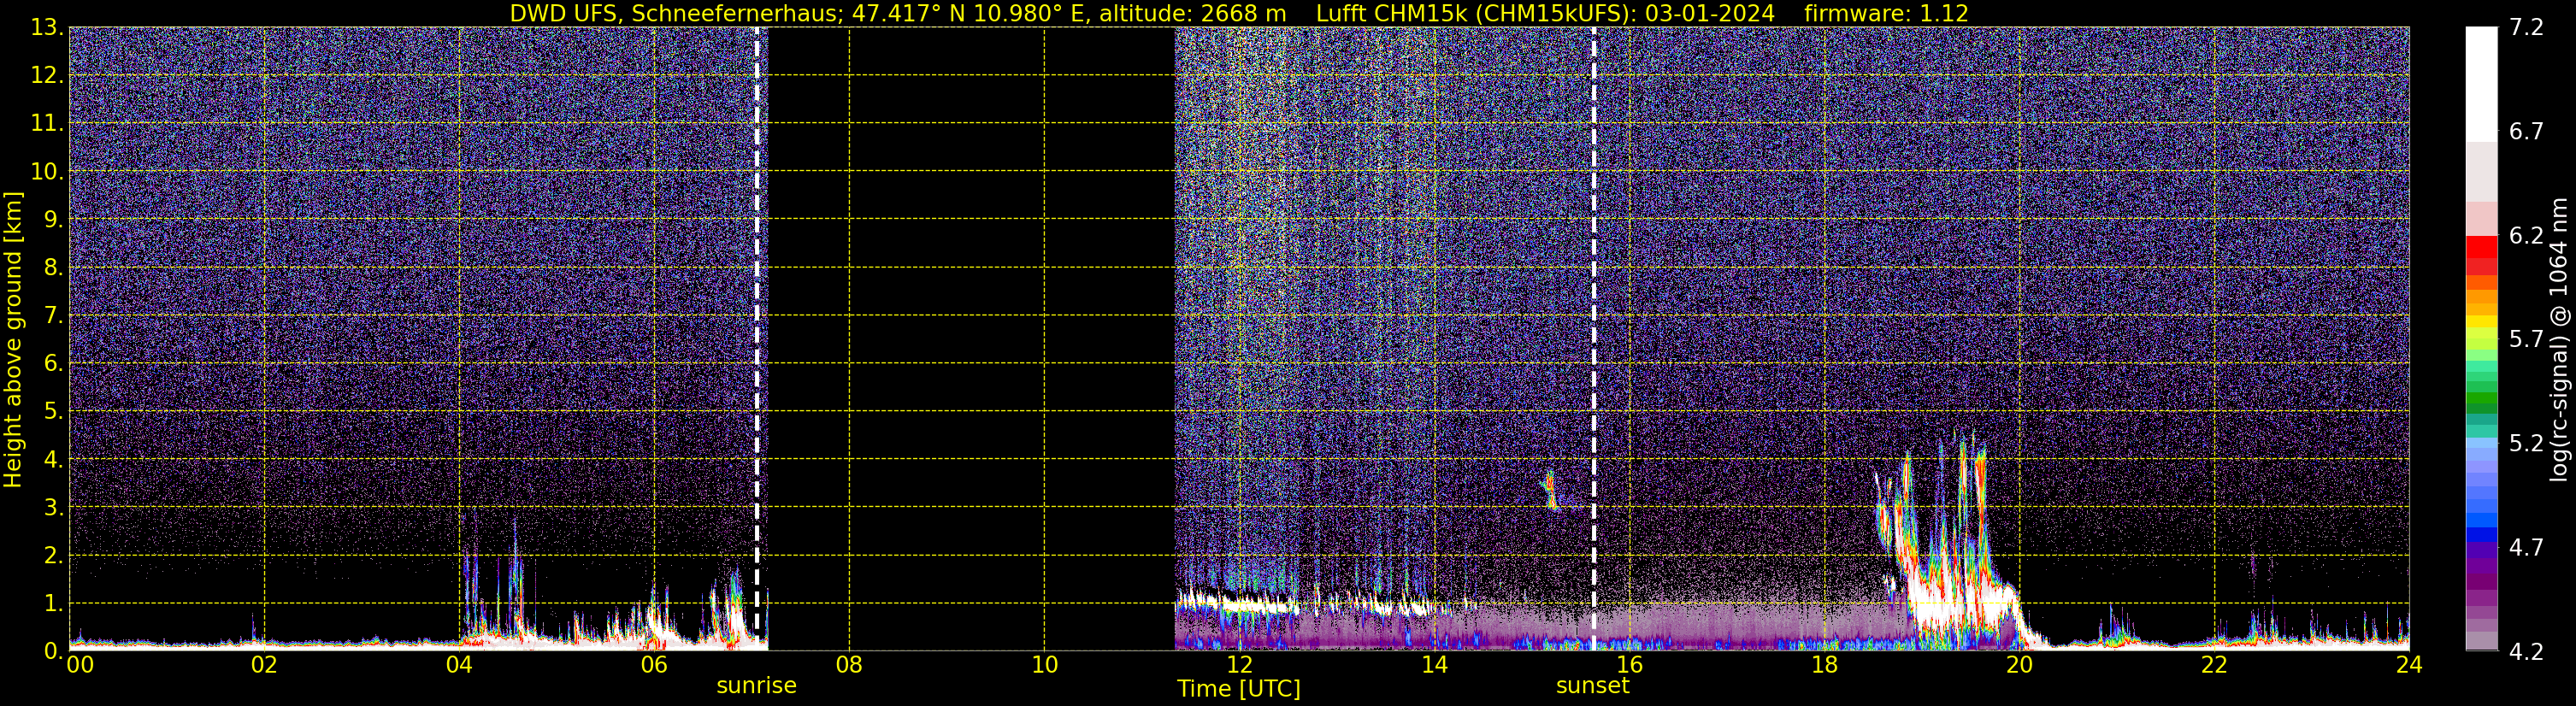The width and height of the screenshot is (2576, 706).
Task: Click the colorbar tick value '5.7'
Action: 2526,340
